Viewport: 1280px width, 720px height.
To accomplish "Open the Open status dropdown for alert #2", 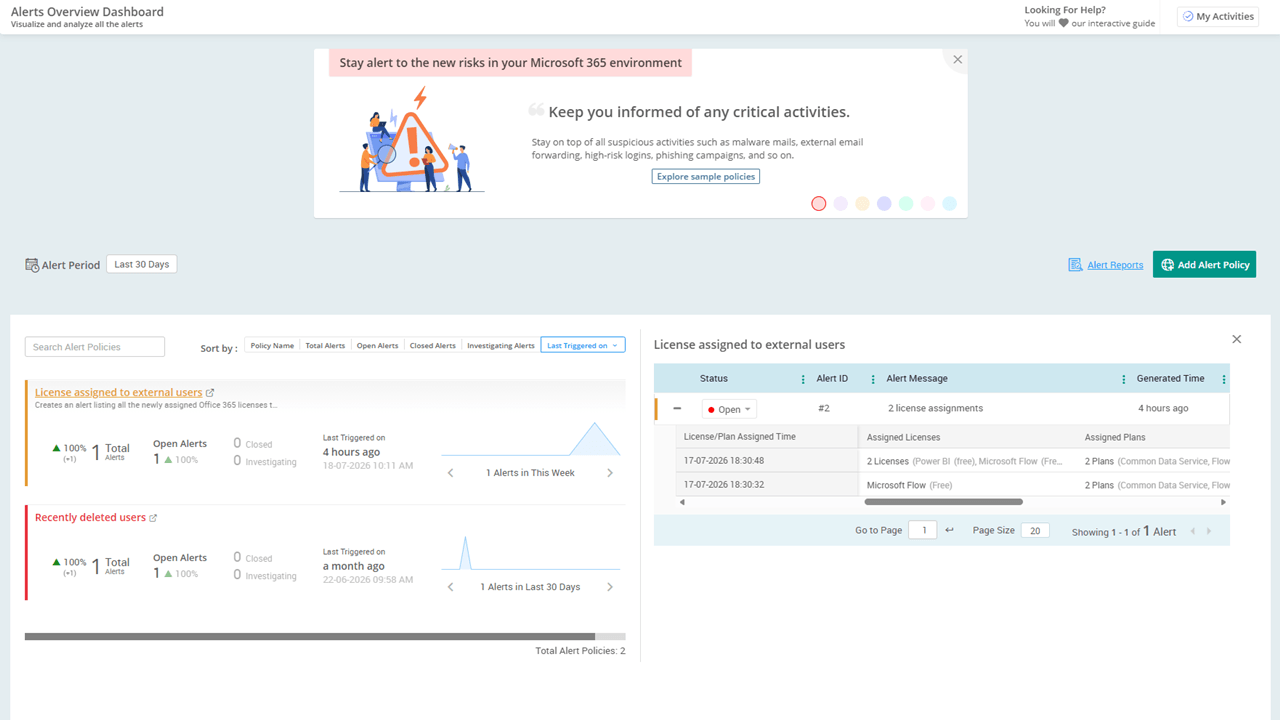I will [x=729, y=409].
